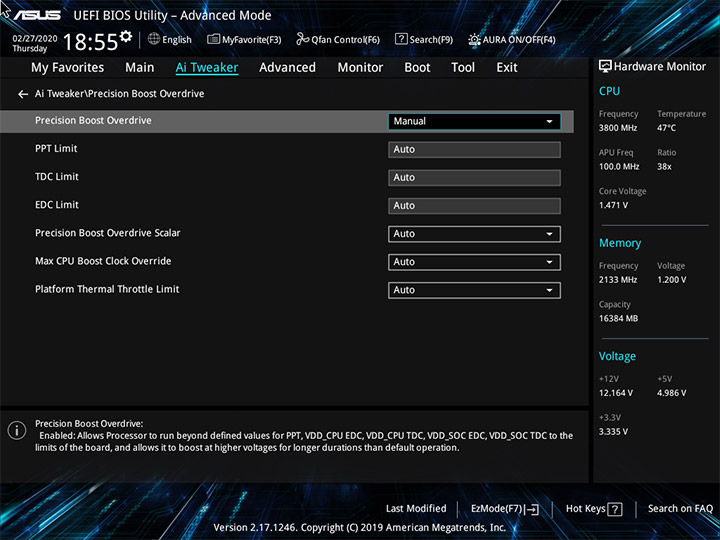Click the +5V reading 4.986 V

point(671,393)
